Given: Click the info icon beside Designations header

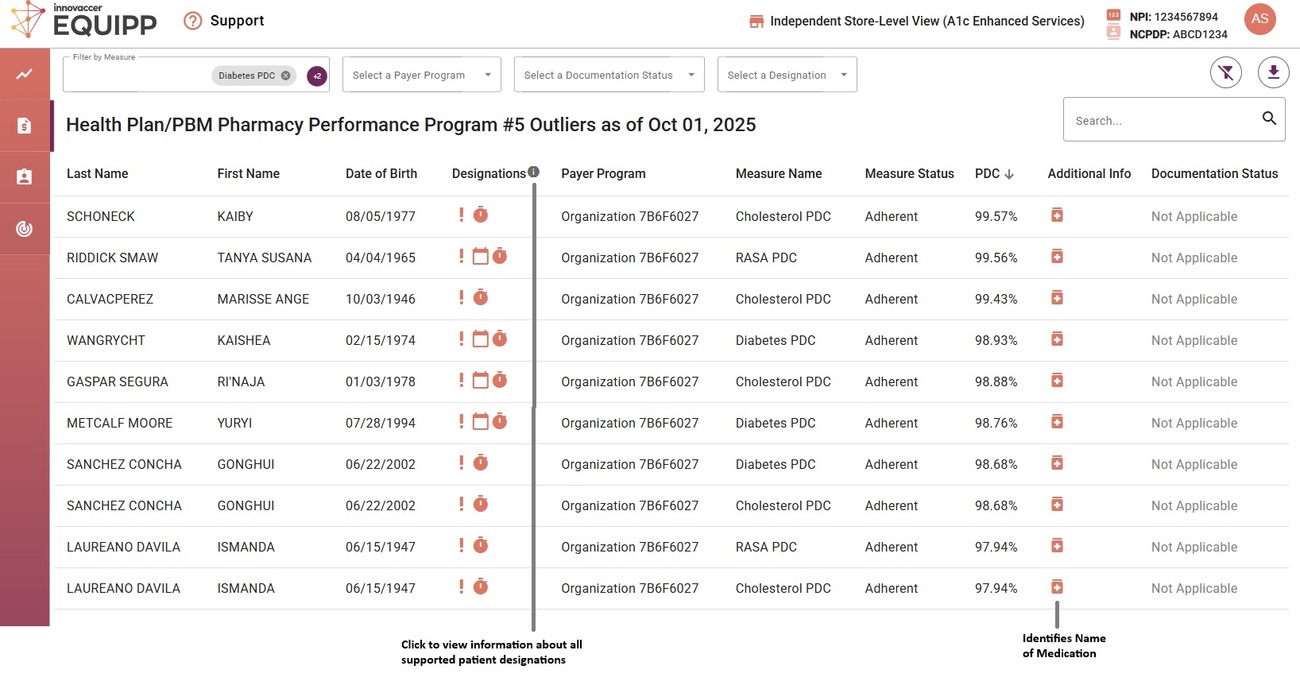Looking at the screenshot, I should [x=533, y=171].
